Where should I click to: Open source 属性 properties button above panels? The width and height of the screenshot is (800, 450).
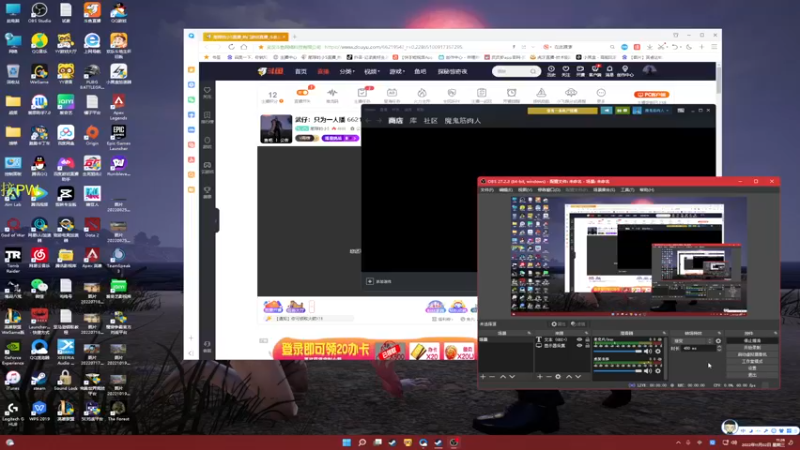(x=559, y=324)
